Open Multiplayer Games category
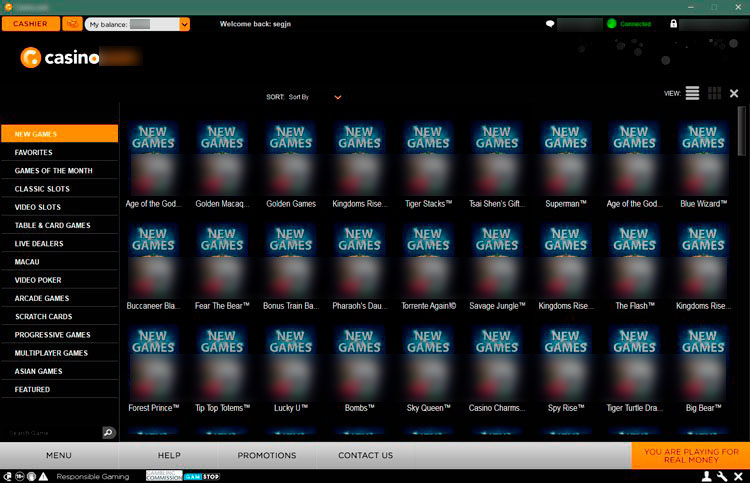 pyautogui.click(x=60, y=352)
